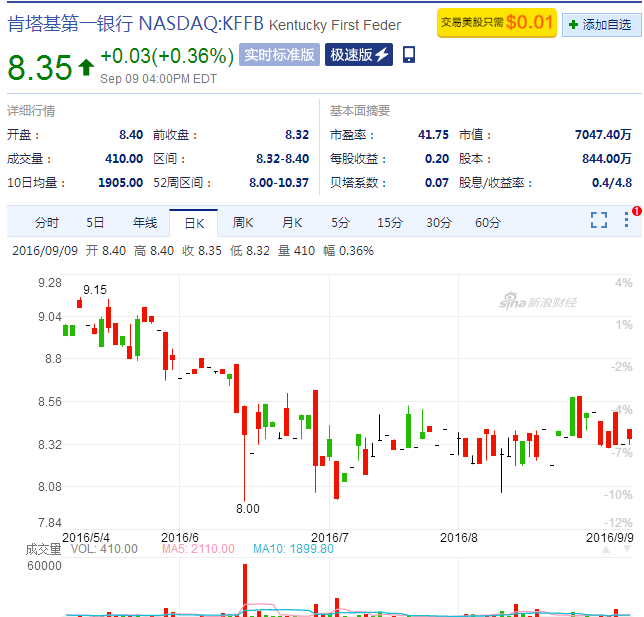Viewport: 644px width, 617px height.
Task: Click the VOL: 410.00 label
Action: tap(104, 549)
